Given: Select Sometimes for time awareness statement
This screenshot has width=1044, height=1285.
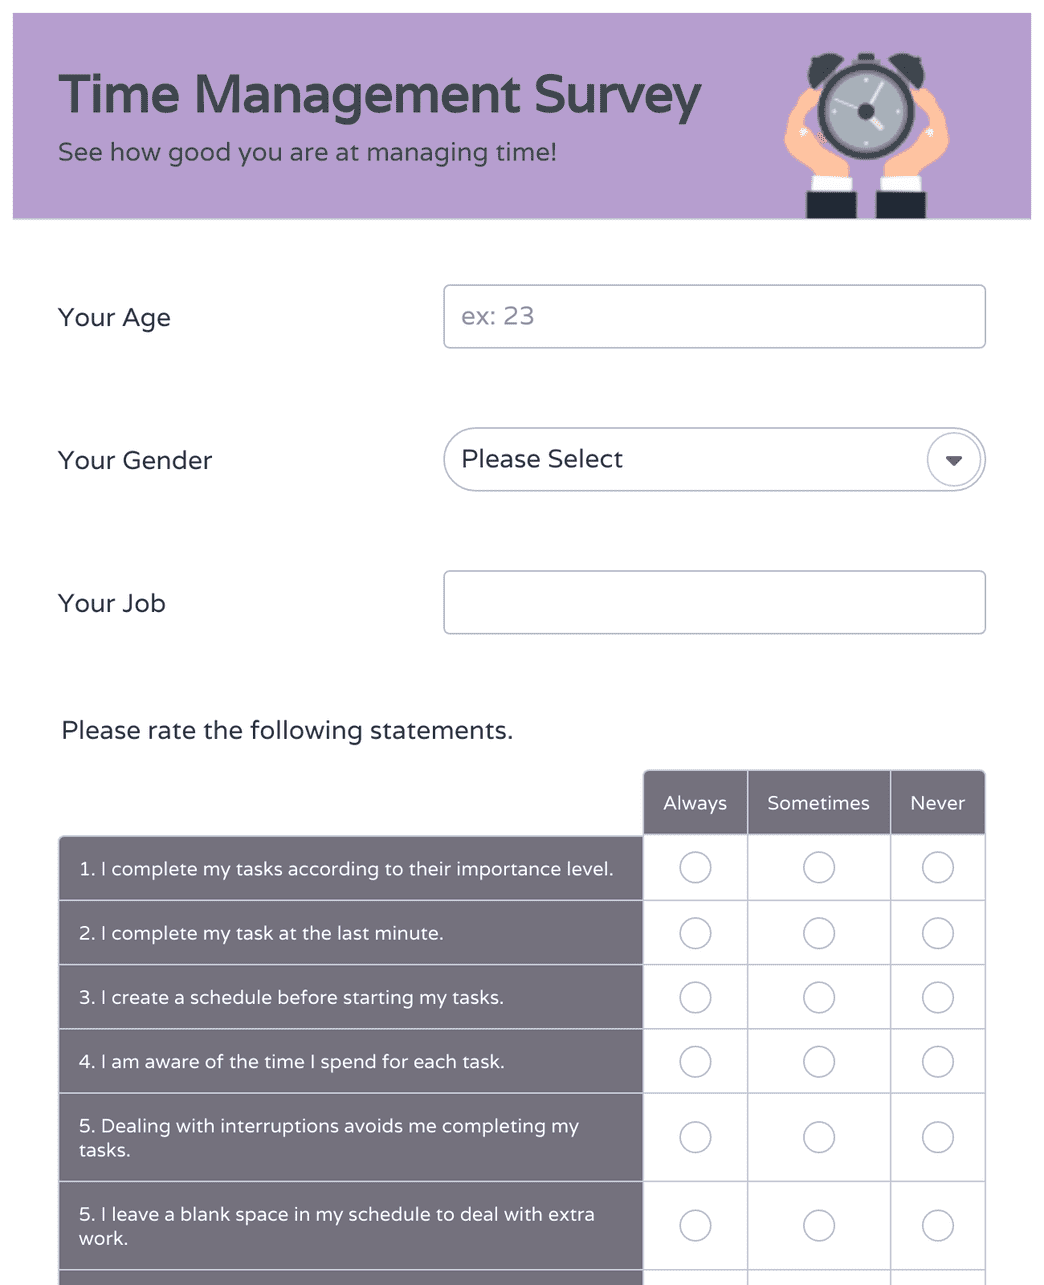Looking at the screenshot, I should [x=819, y=1061].
